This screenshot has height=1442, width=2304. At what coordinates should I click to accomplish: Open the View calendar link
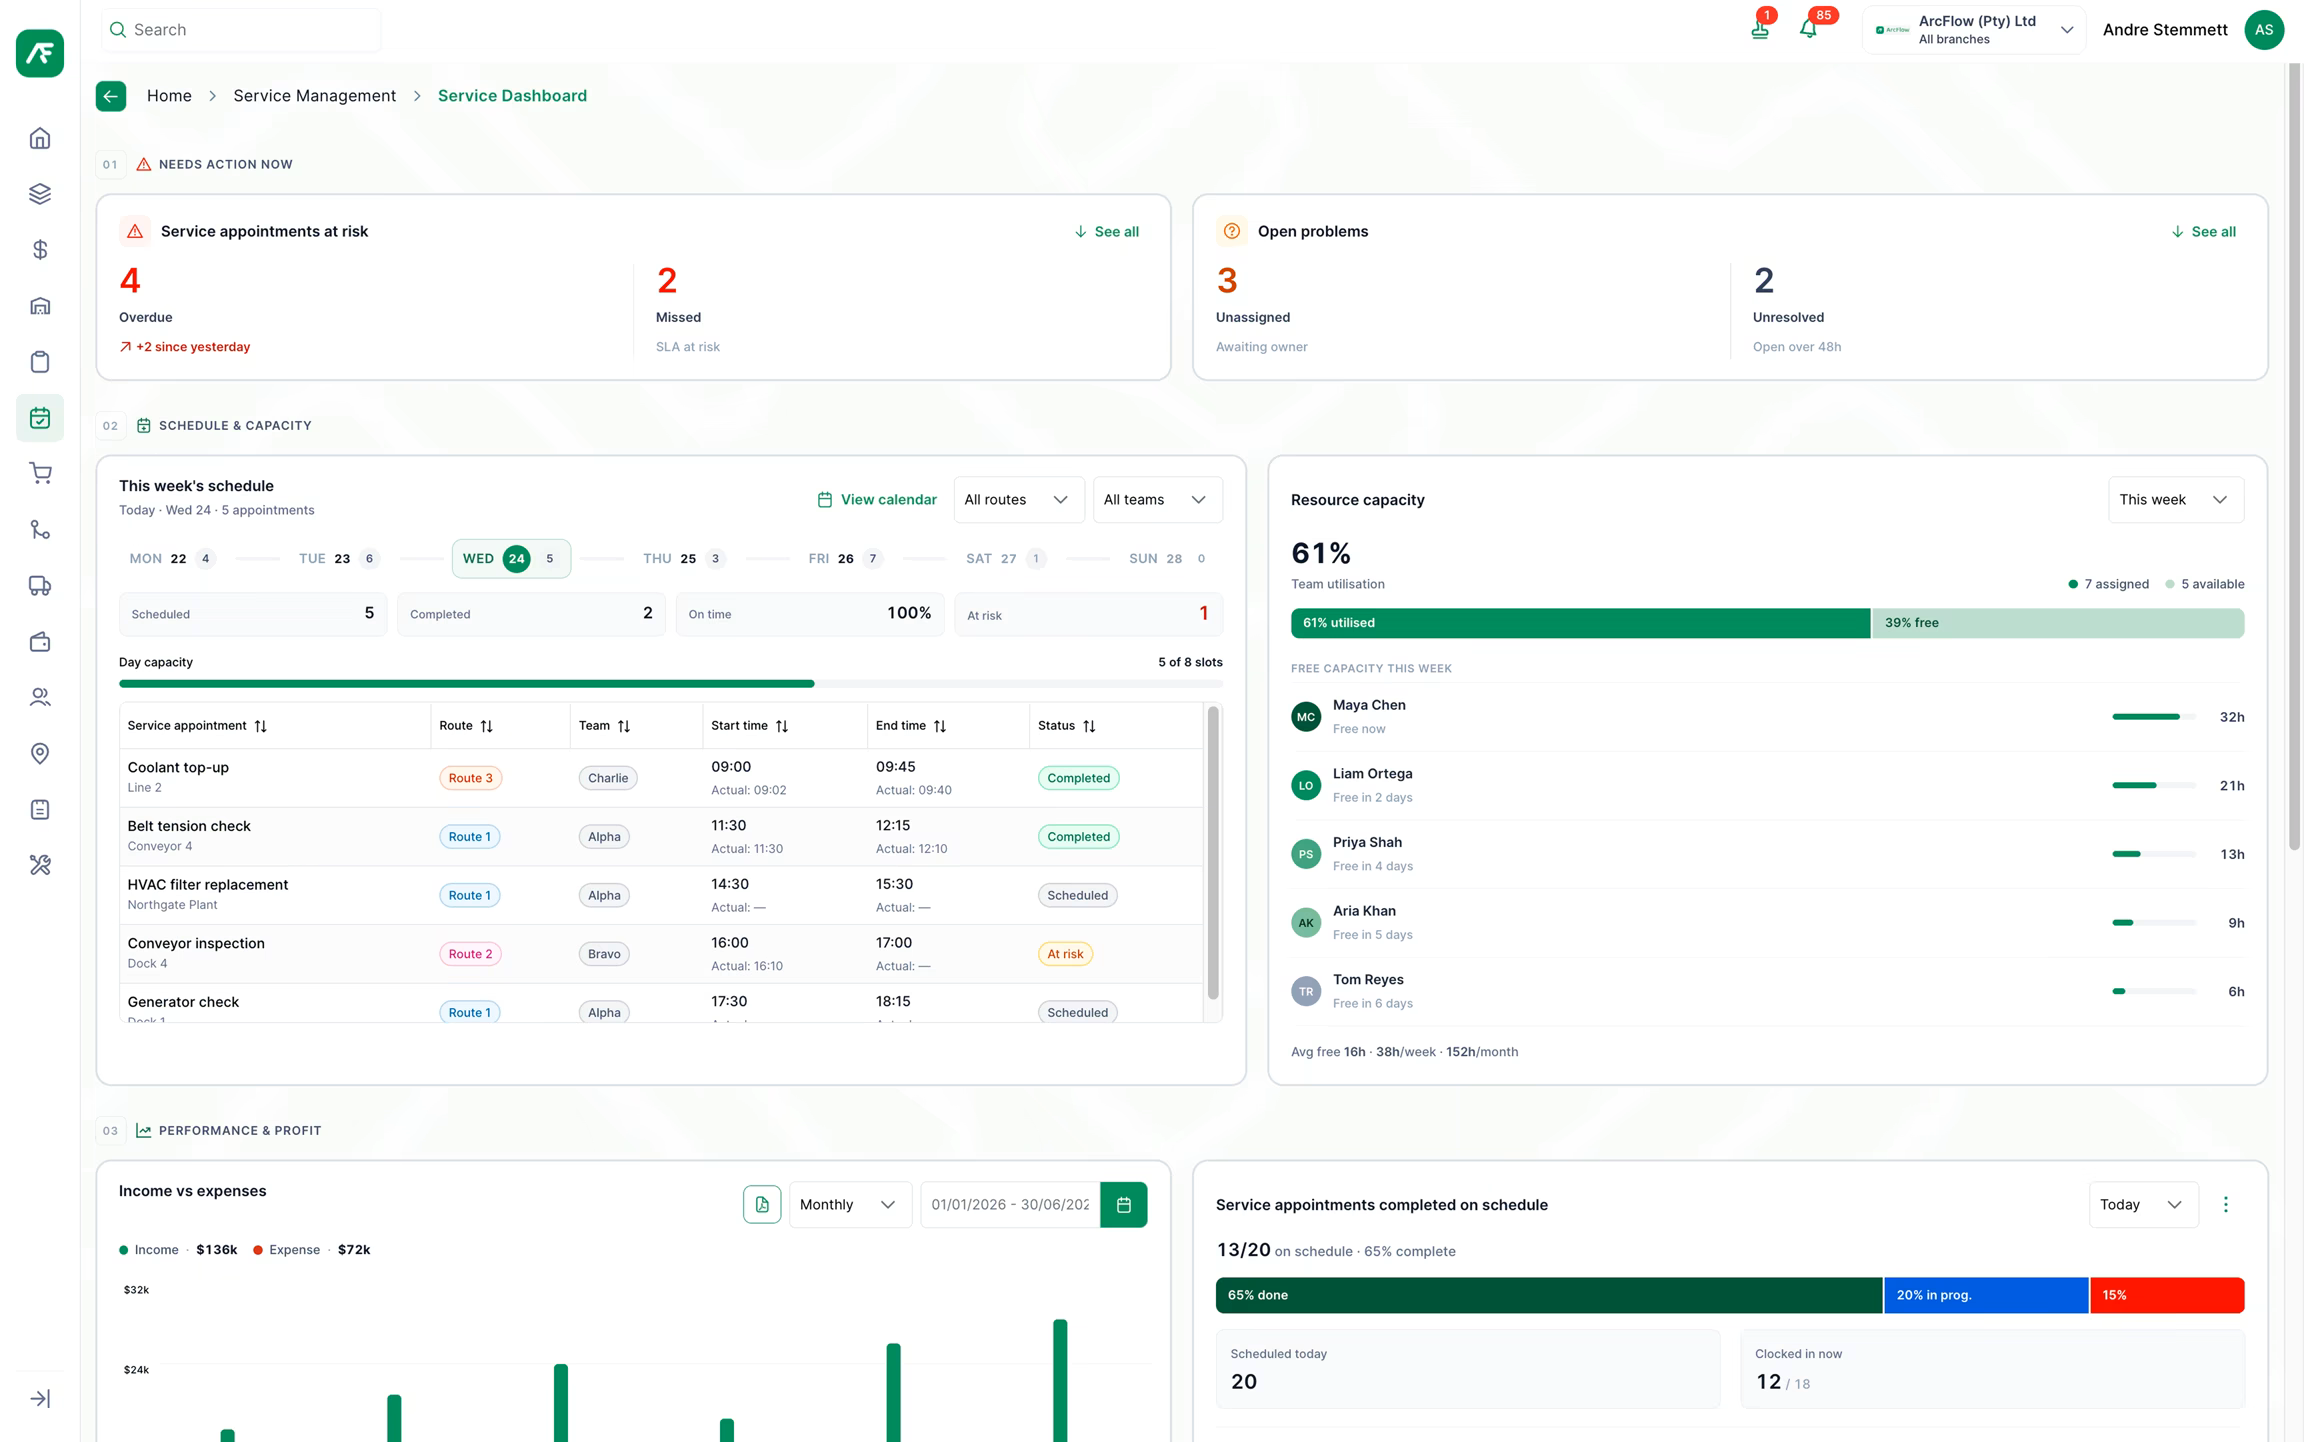[877, 500]
